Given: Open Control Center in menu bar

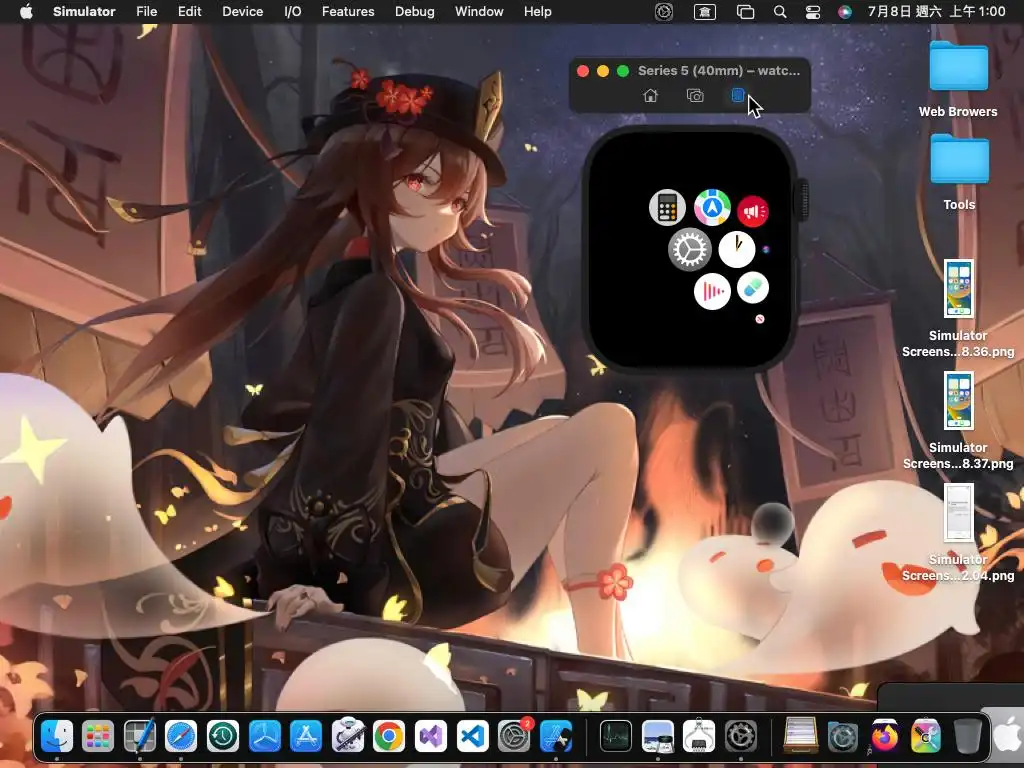Looking at the screenshot, I should click(x=812, y=11).
